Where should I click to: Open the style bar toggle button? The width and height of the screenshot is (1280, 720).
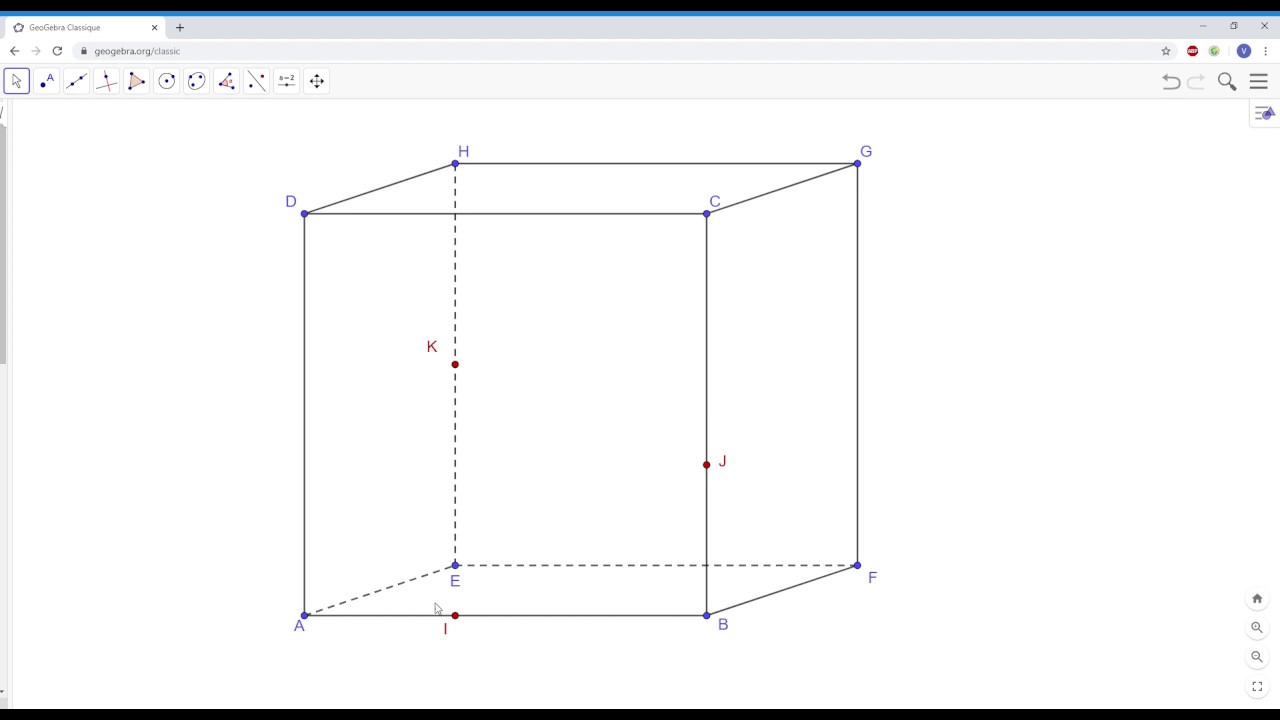[x=1265, y=113]
